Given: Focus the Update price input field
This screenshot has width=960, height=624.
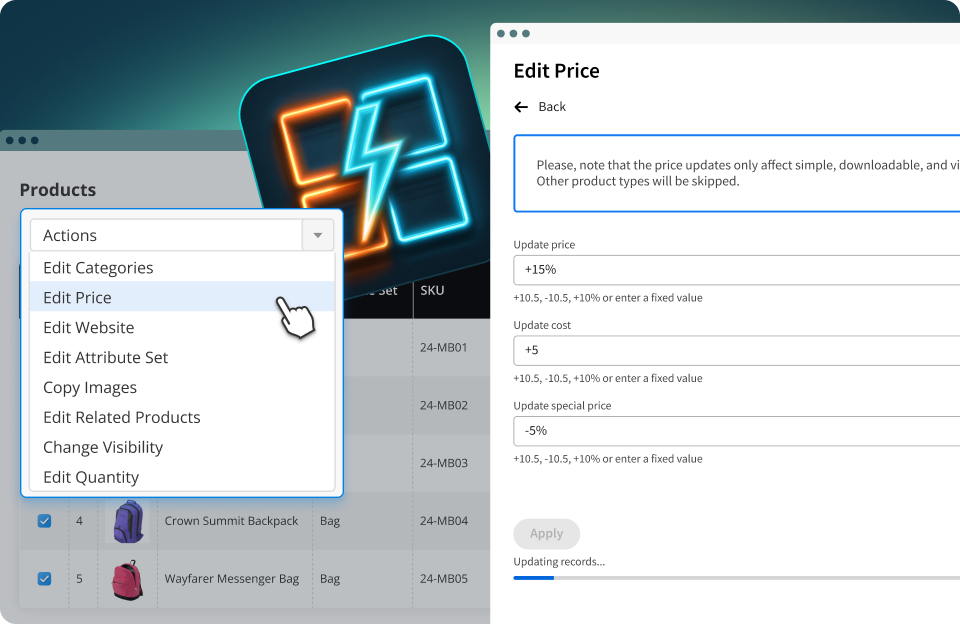Looking at the screenshot, I should (x=737, y=270).
